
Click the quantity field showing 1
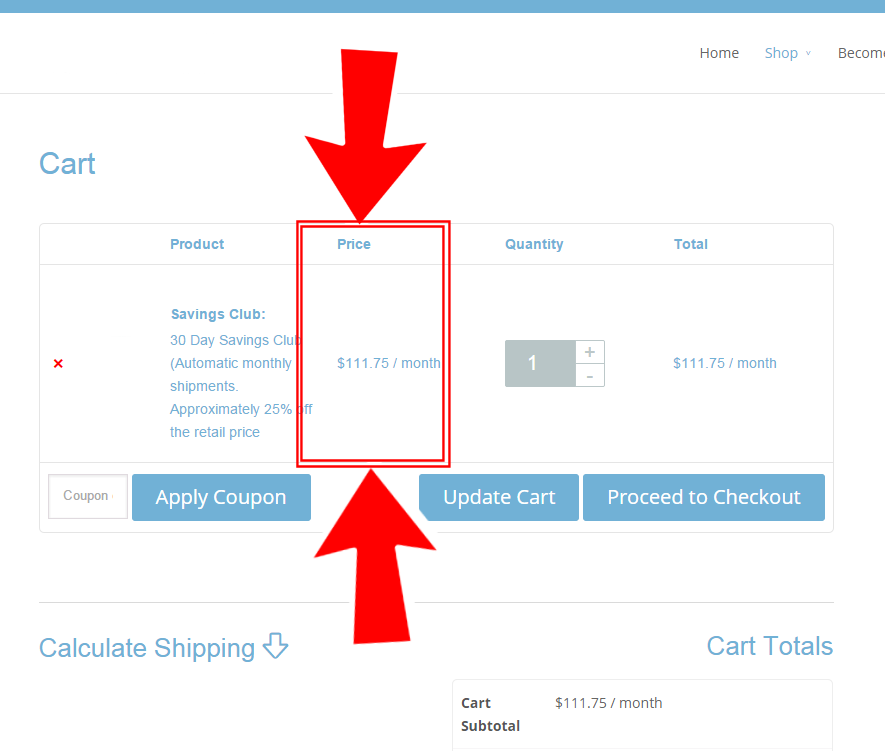coord(540,363)
